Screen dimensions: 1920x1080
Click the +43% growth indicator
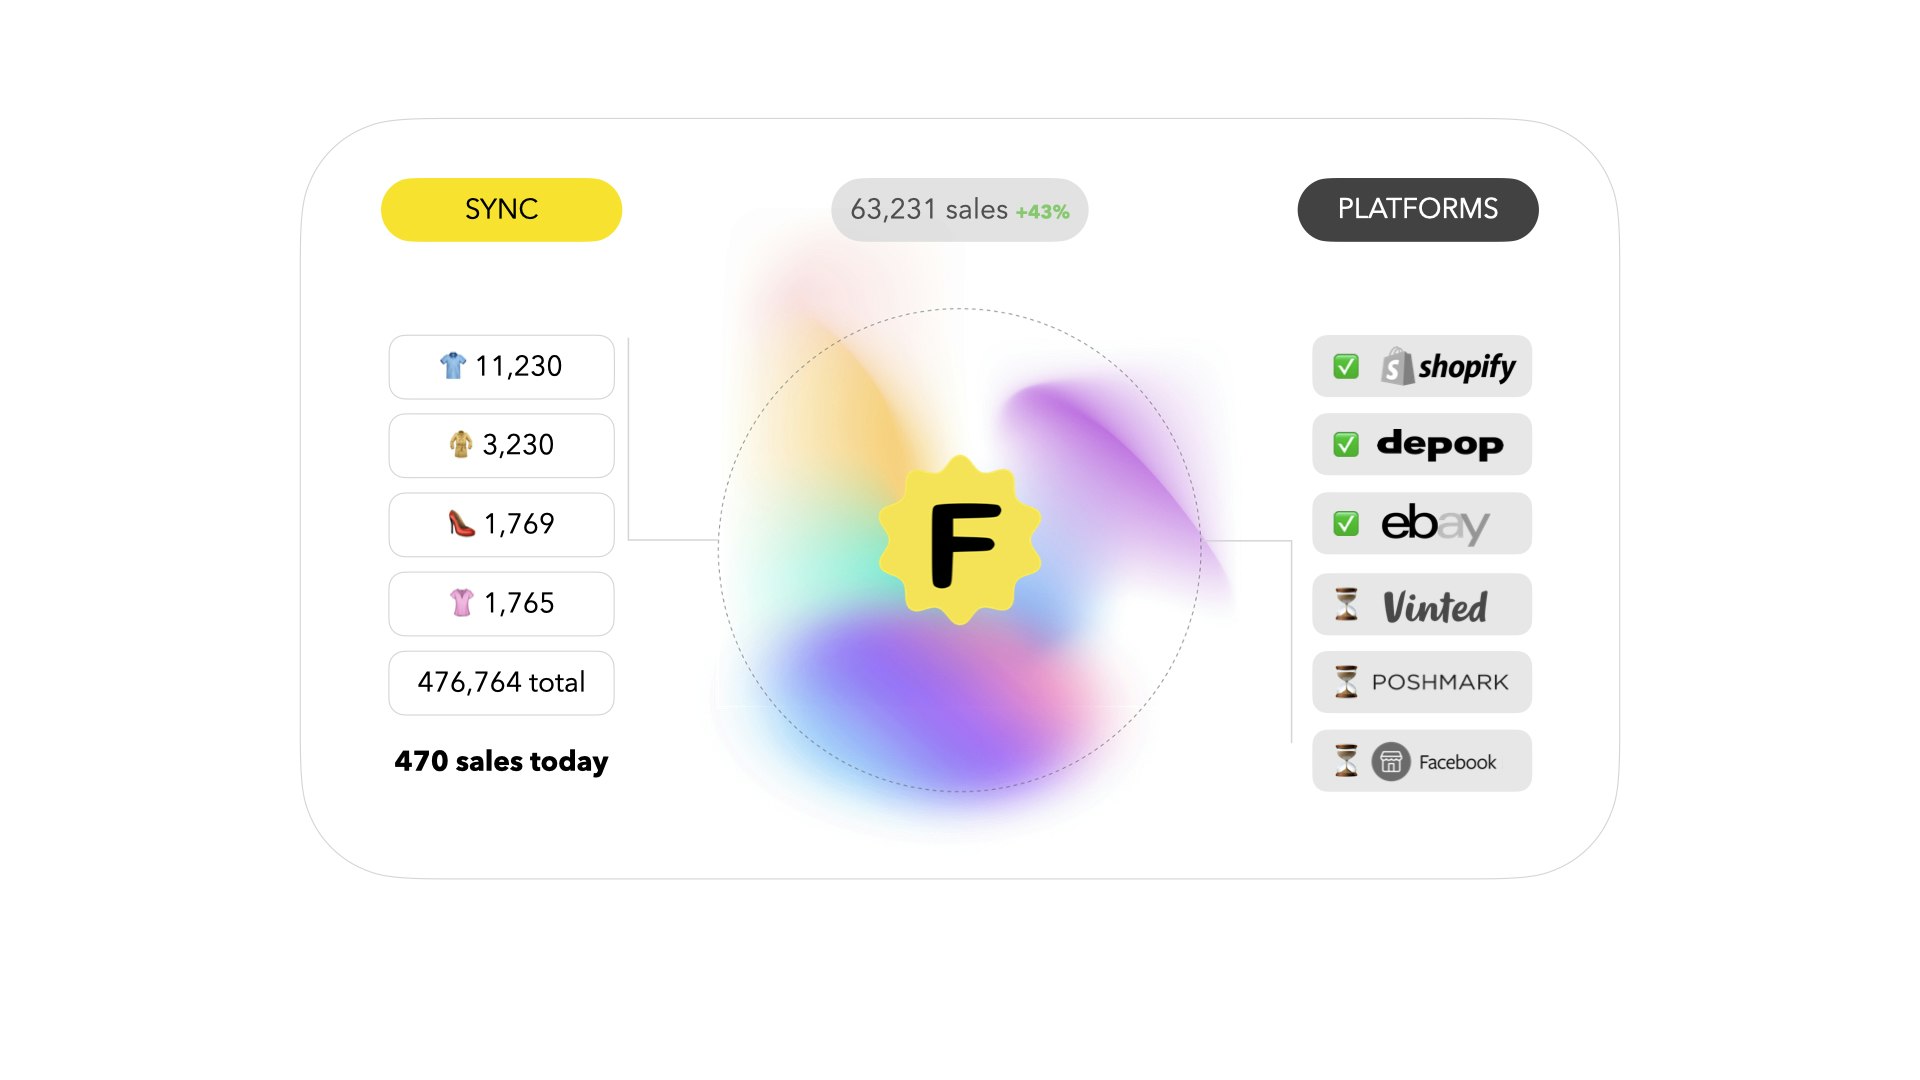pos(1042,212)
